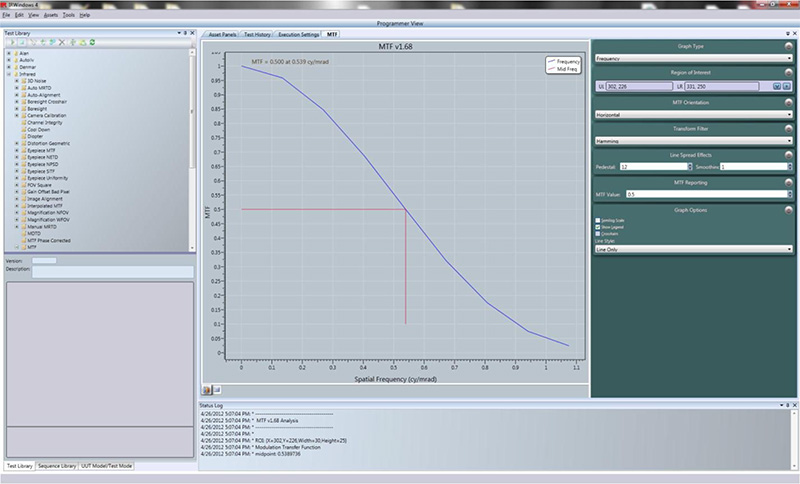The height and width of the screenshot is (484, 800).
Task: Open the Transform Filter Hamming dropdown
Action: point(693,141)
